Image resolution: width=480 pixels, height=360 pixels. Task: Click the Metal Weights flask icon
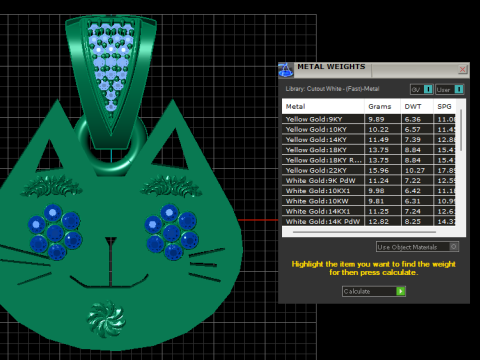click(x=286, y=70)
